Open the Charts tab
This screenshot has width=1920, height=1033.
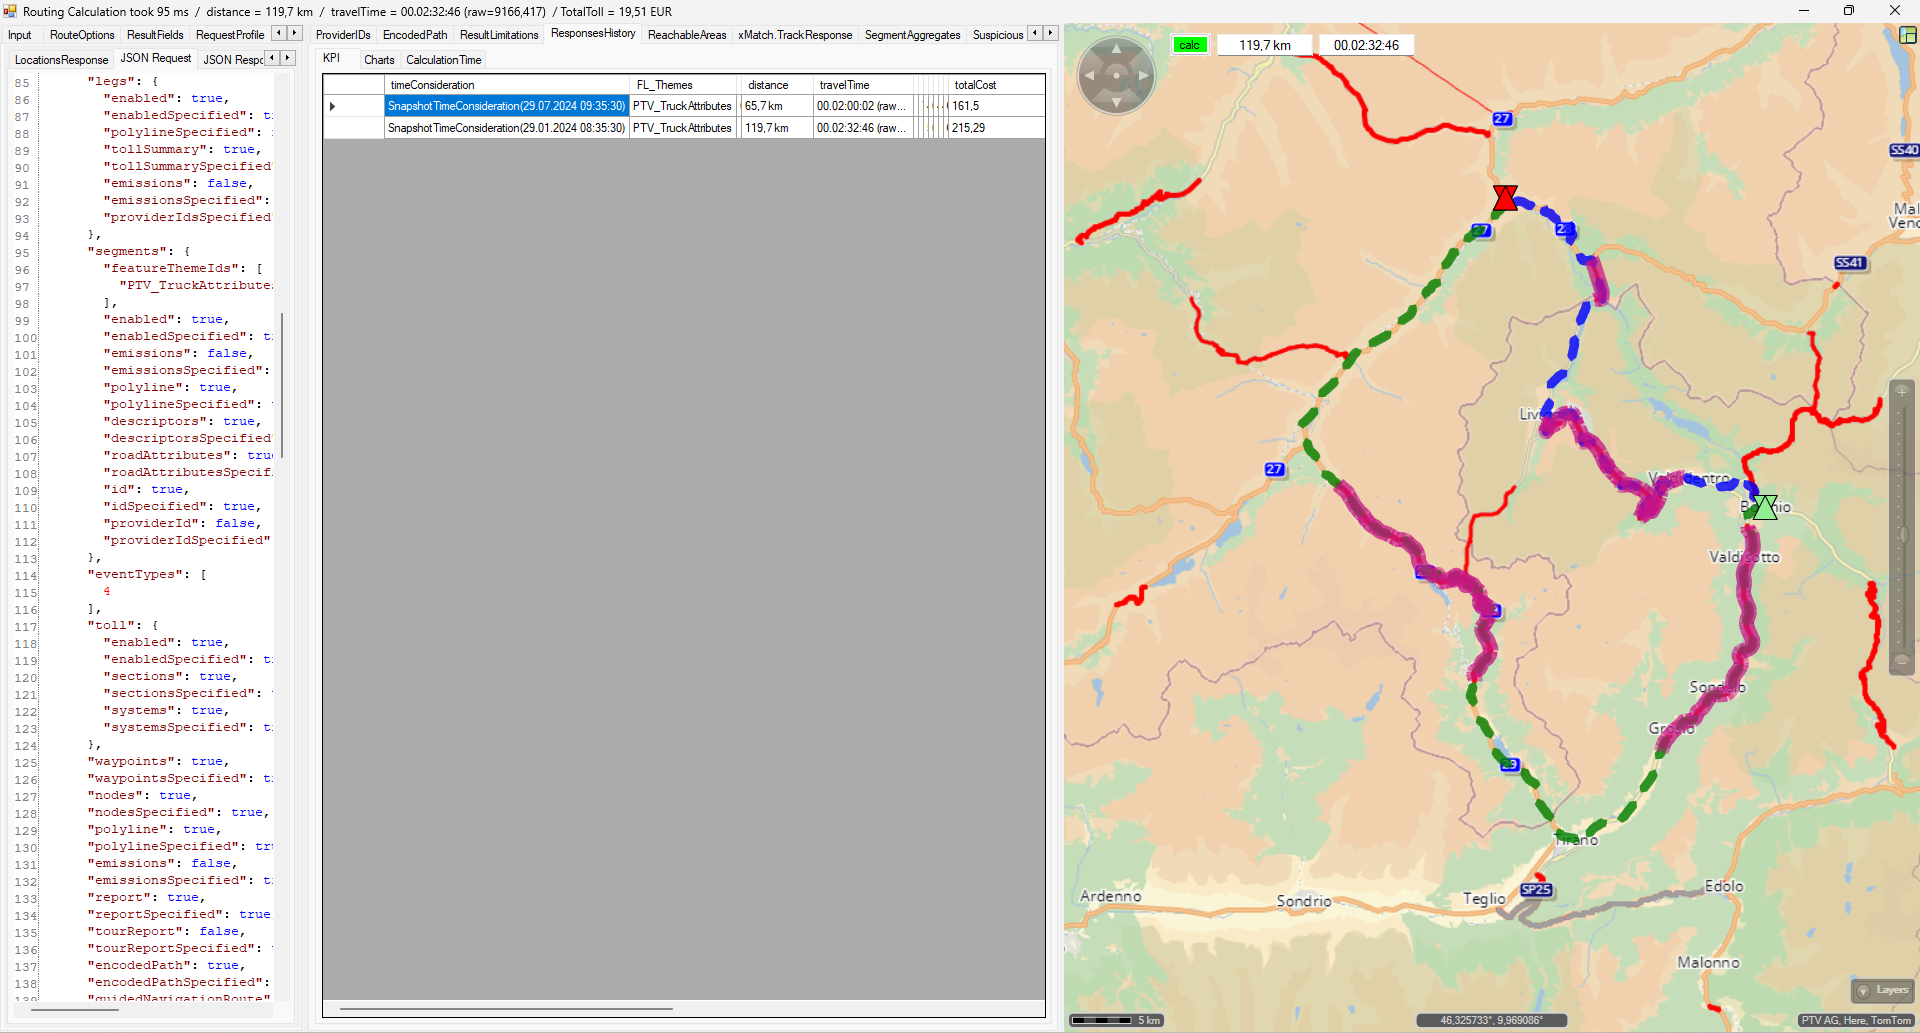pyautogui.click(x=379, y=60)
